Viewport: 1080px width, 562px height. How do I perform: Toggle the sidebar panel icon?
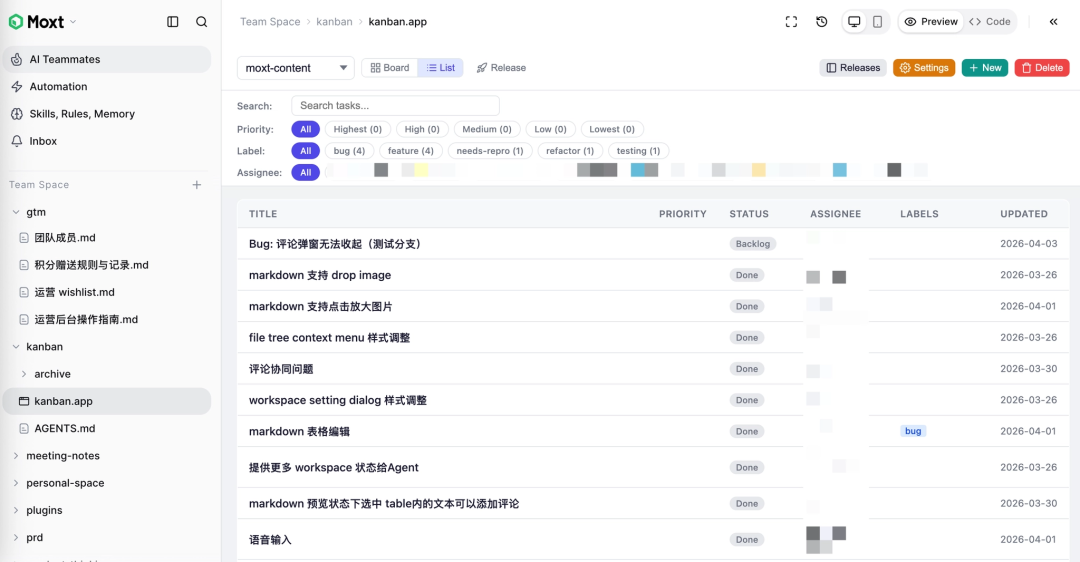173,22
